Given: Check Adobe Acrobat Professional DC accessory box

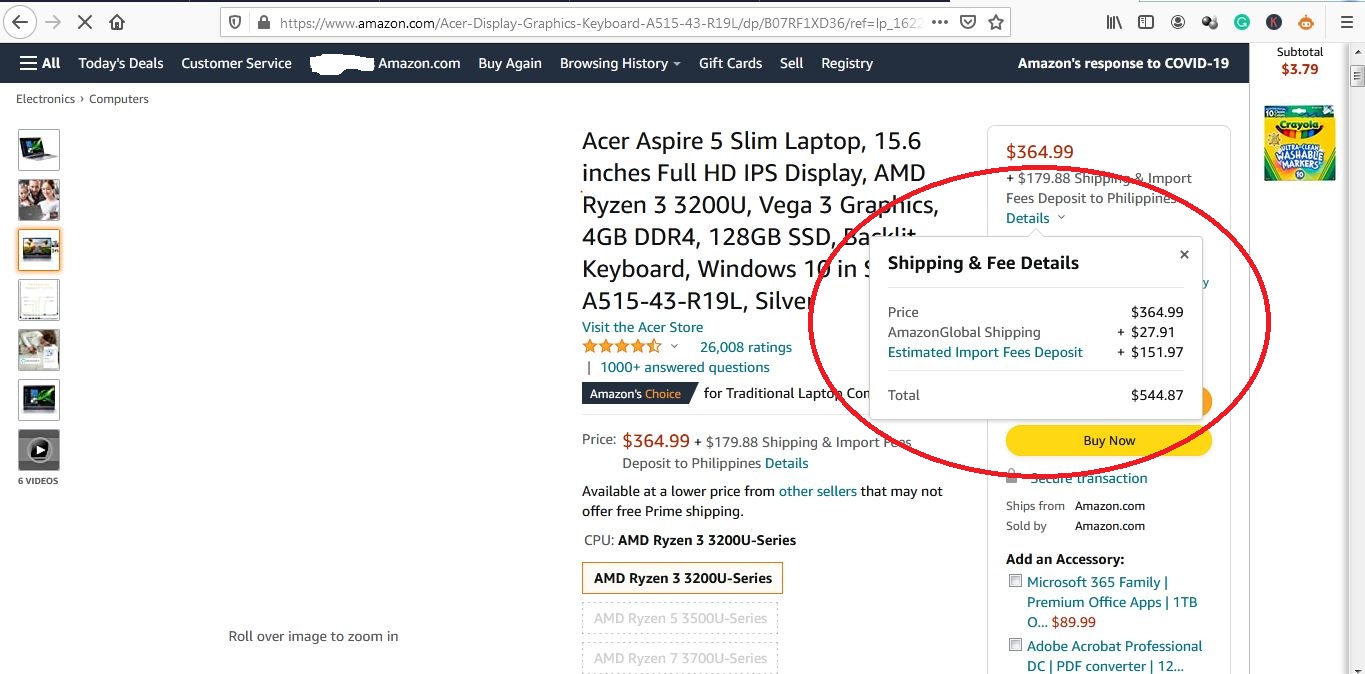Looking at the screenshot, I should tap(1016, 645).
